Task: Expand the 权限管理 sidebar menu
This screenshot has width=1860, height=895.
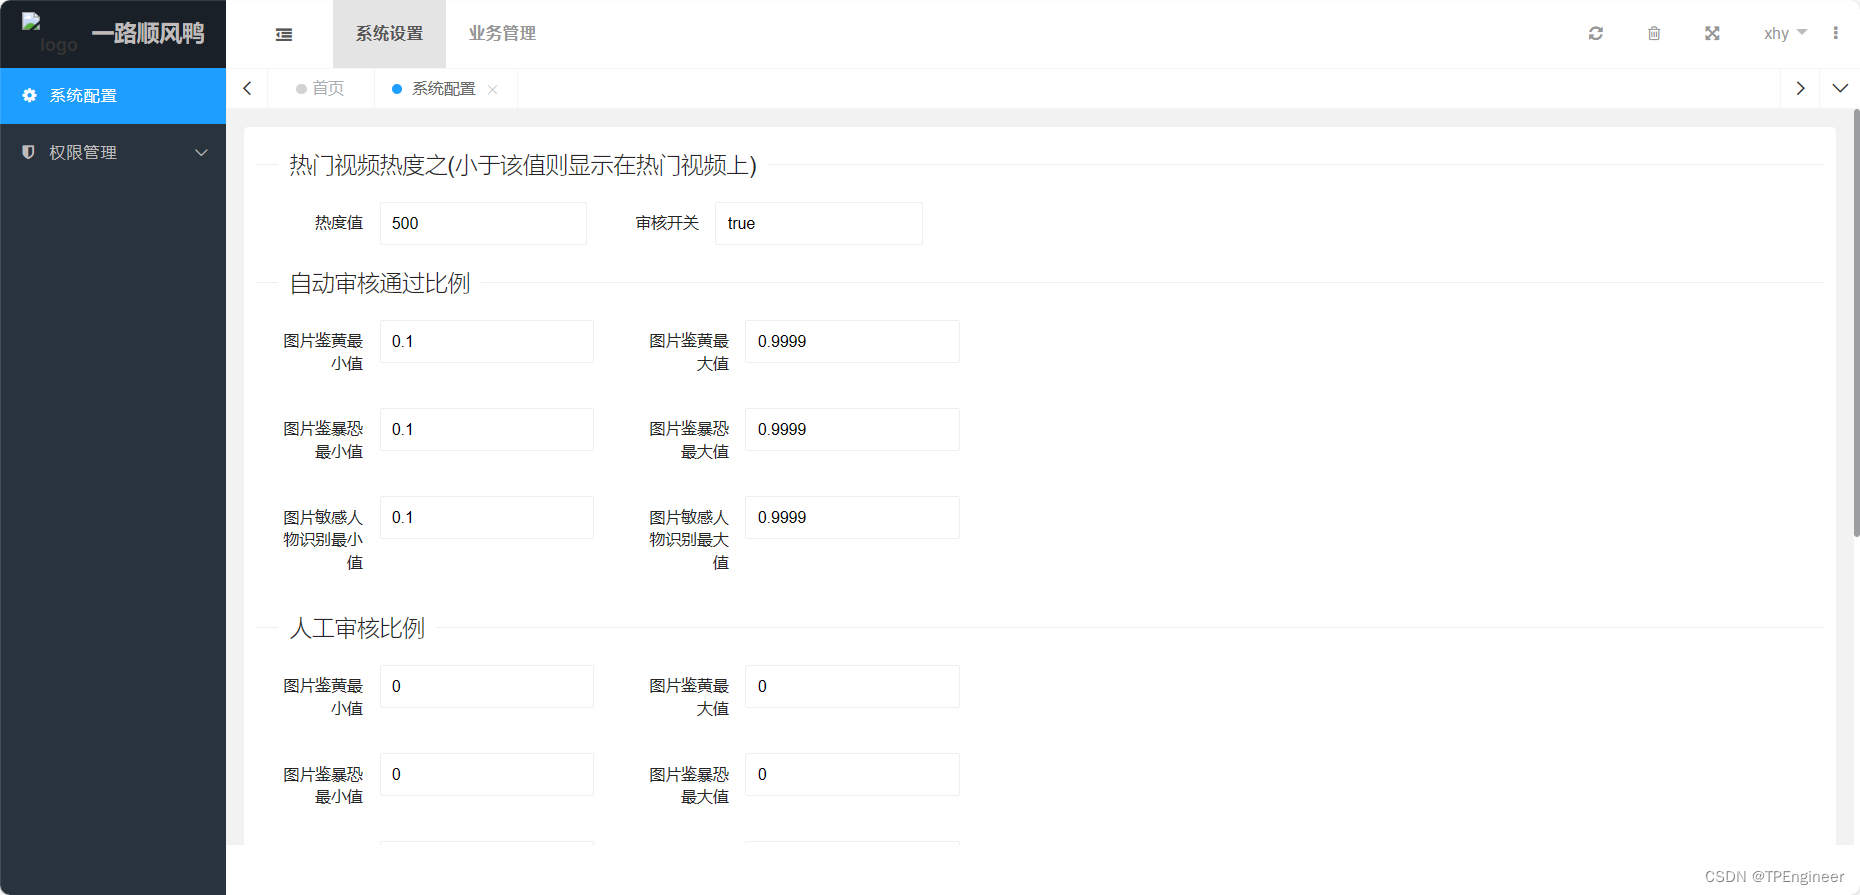Action: pos(113,152)
